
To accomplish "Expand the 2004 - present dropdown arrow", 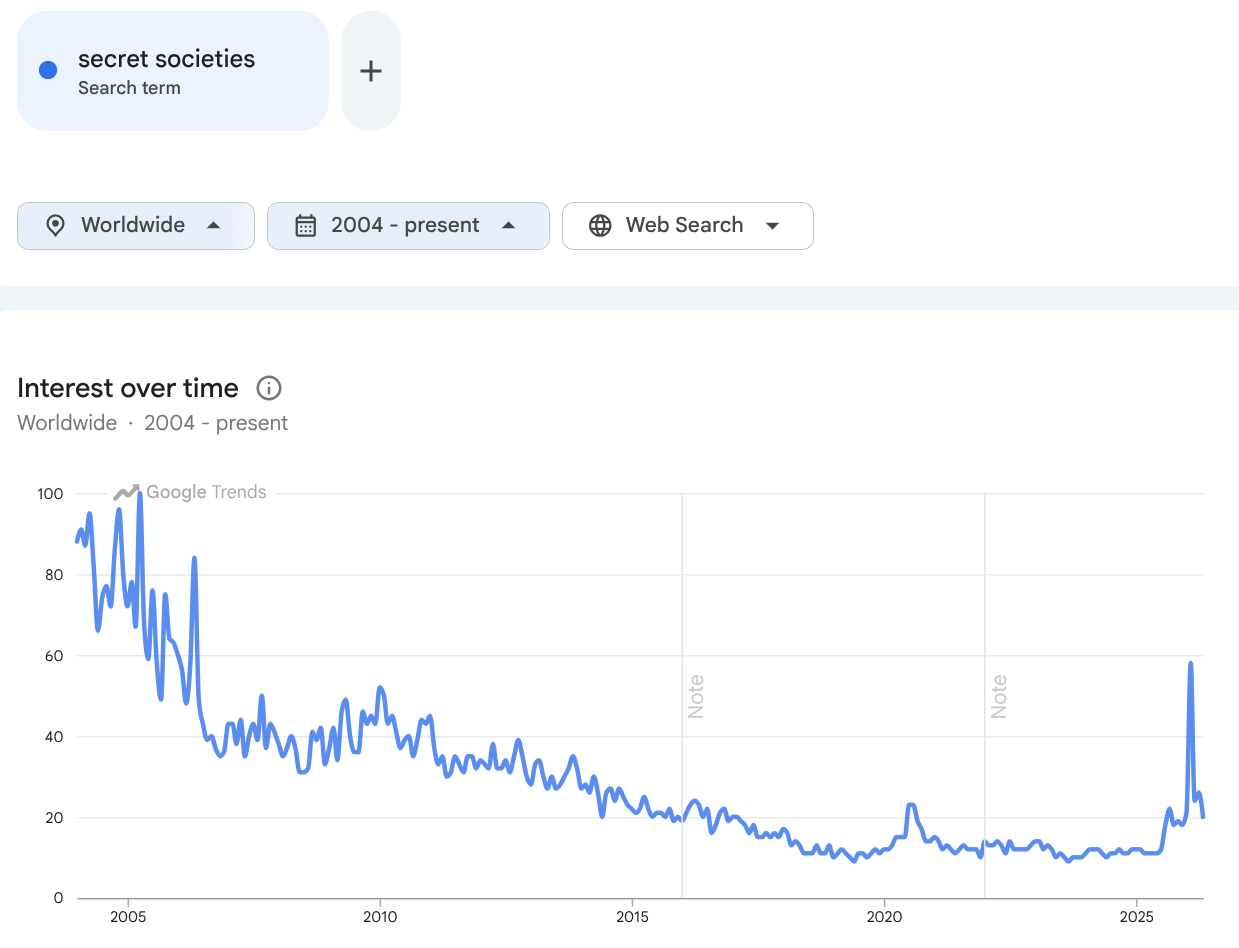I will coord(508,226).
